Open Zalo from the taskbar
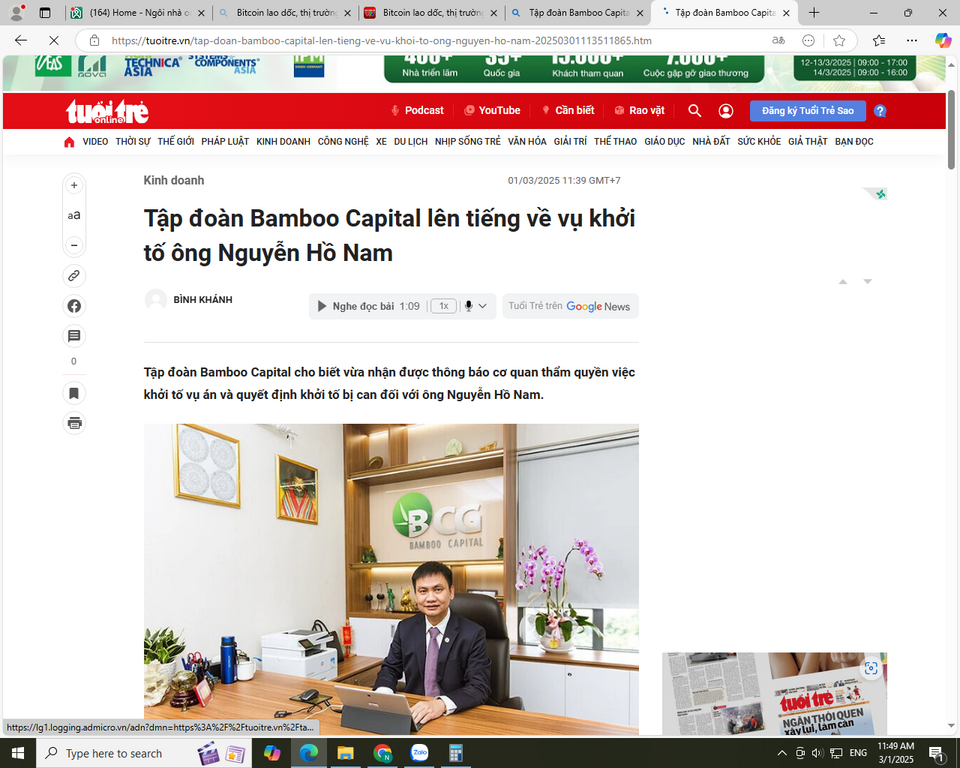The width and height of the screenshot is (960, 768). point(419,753)
